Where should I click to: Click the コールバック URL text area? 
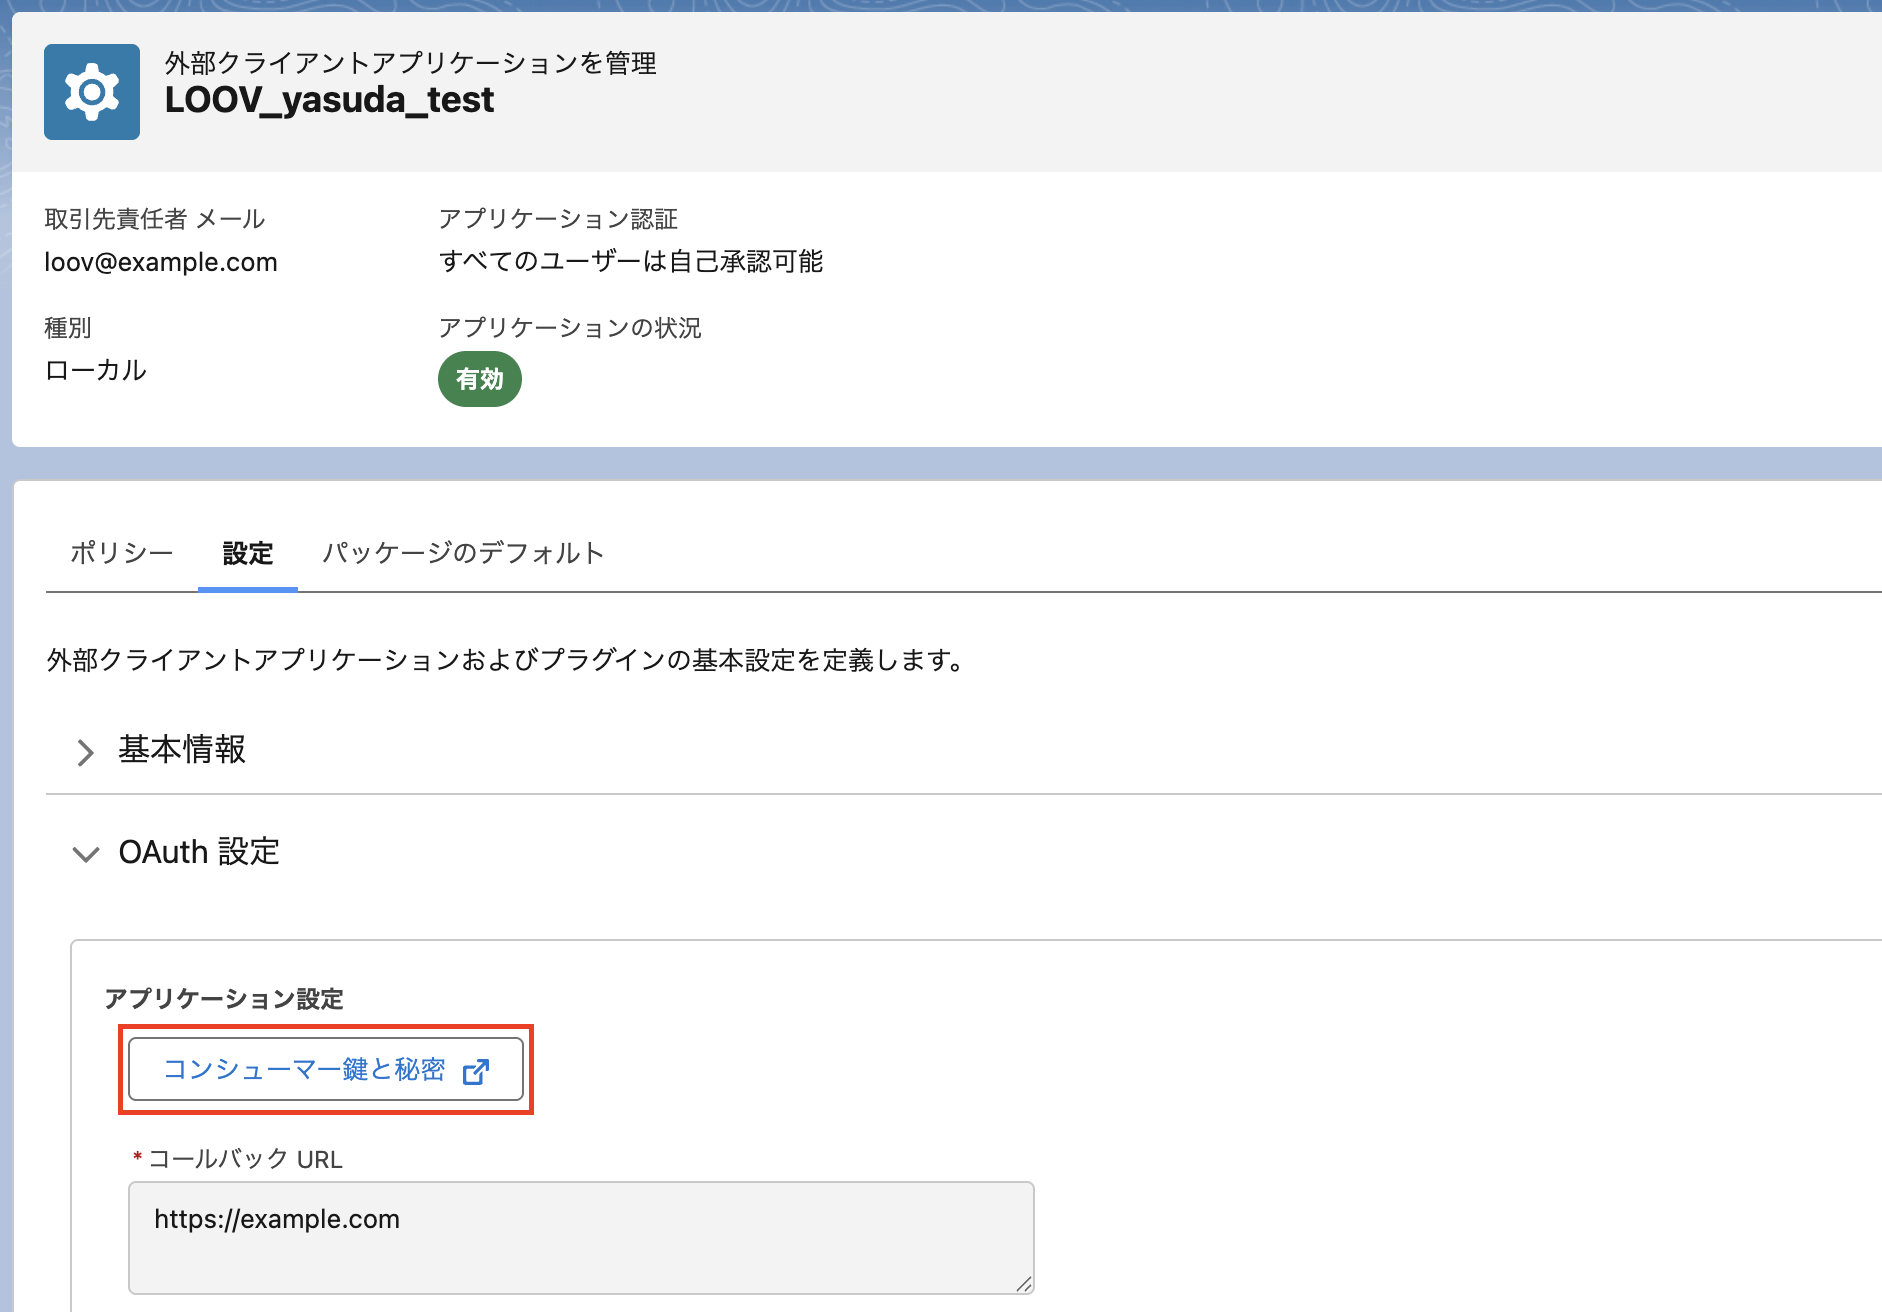pos(581,1238)
